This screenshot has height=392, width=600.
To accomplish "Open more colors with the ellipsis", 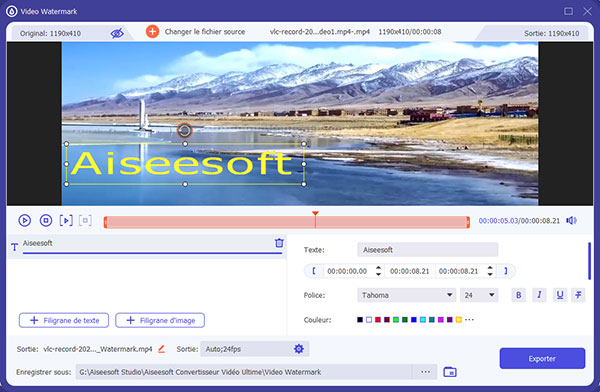I will pyautogui.click(x=469, y=320).
